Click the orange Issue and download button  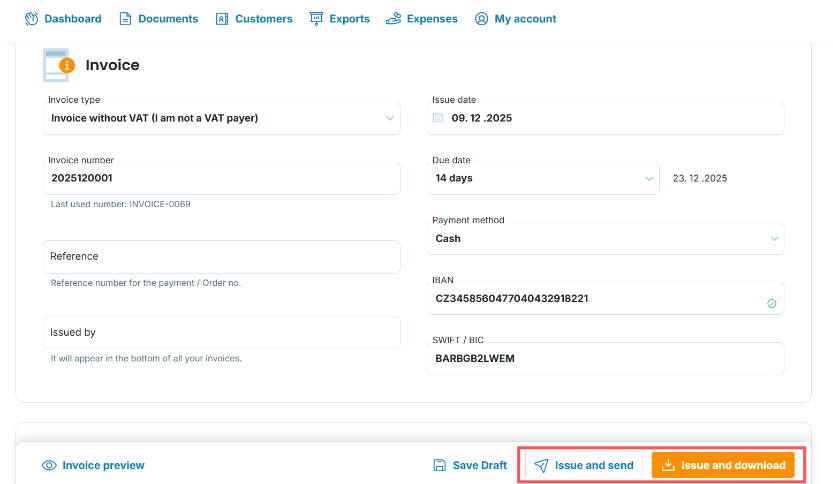point(723,465)
